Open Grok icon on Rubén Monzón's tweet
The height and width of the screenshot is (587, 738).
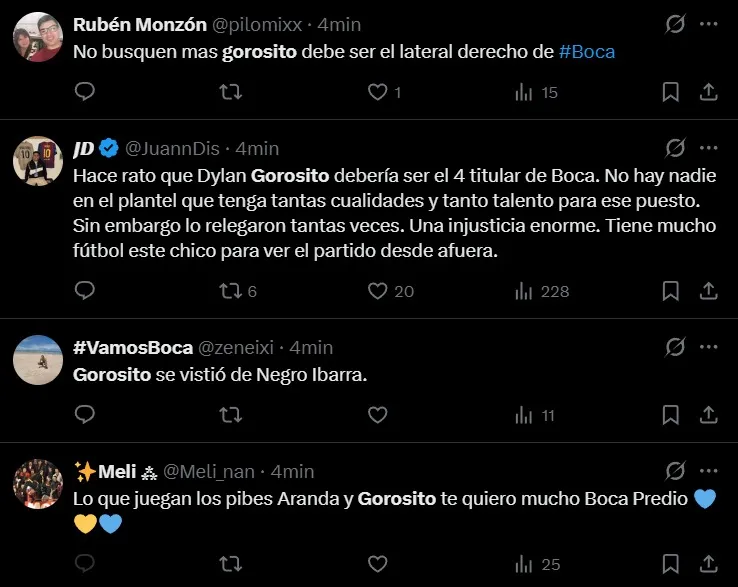pos(675,24)
